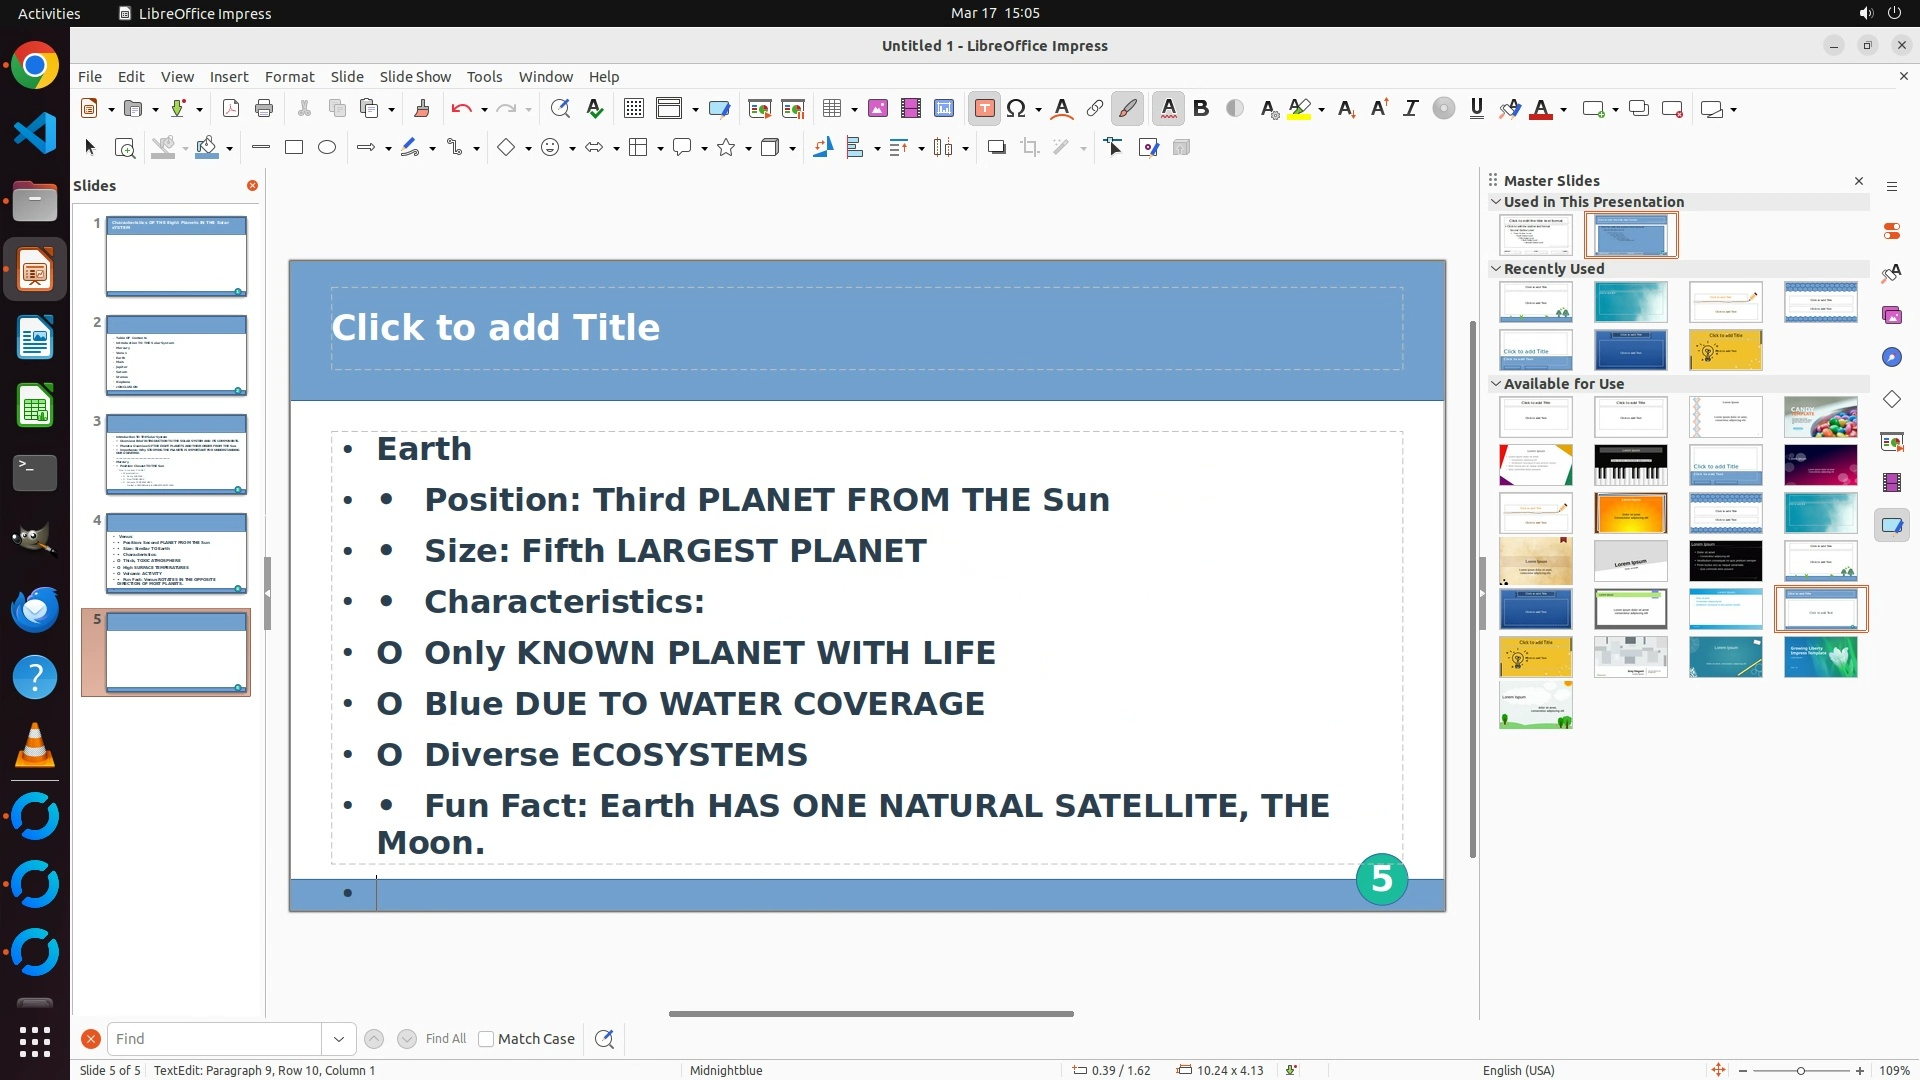The image size is (1920, 1080).
Task: Click the Italic formatting icon
Action: pos(1410,109)
